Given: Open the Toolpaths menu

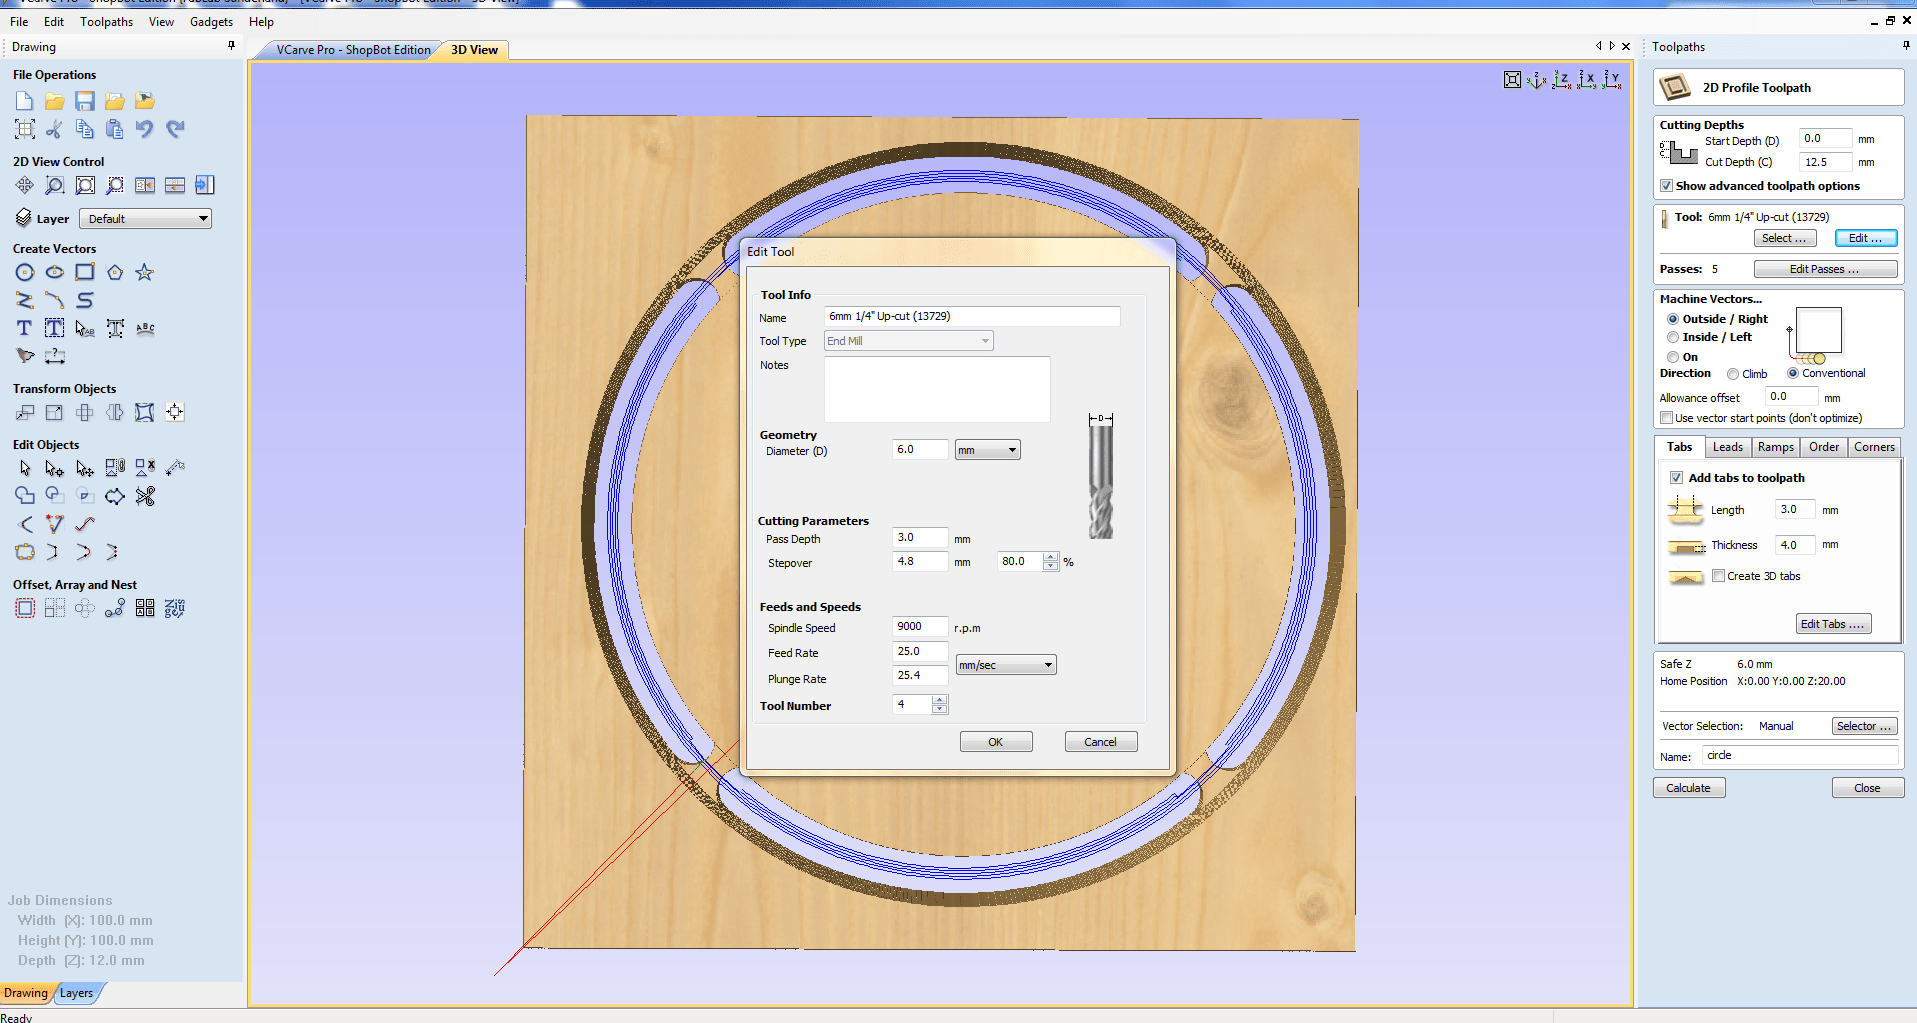Looking at the screenshot, I should pyautogui.click(x=106, y=22).
